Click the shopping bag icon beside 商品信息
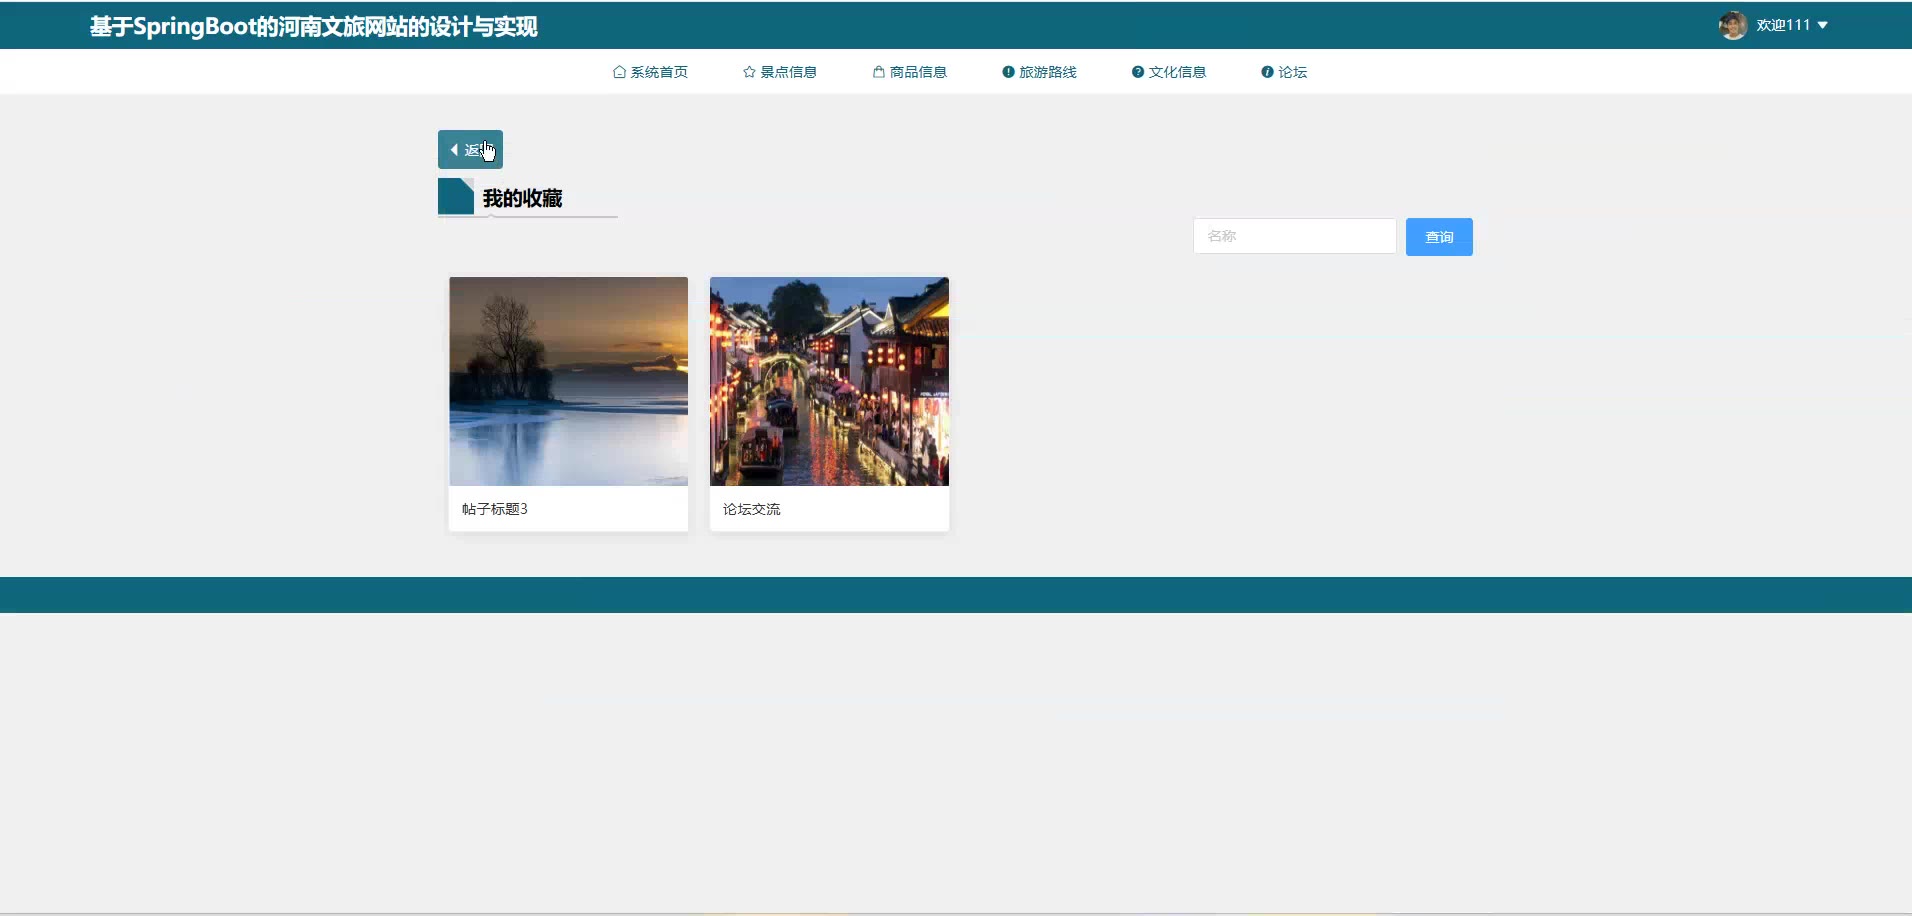 878,72
